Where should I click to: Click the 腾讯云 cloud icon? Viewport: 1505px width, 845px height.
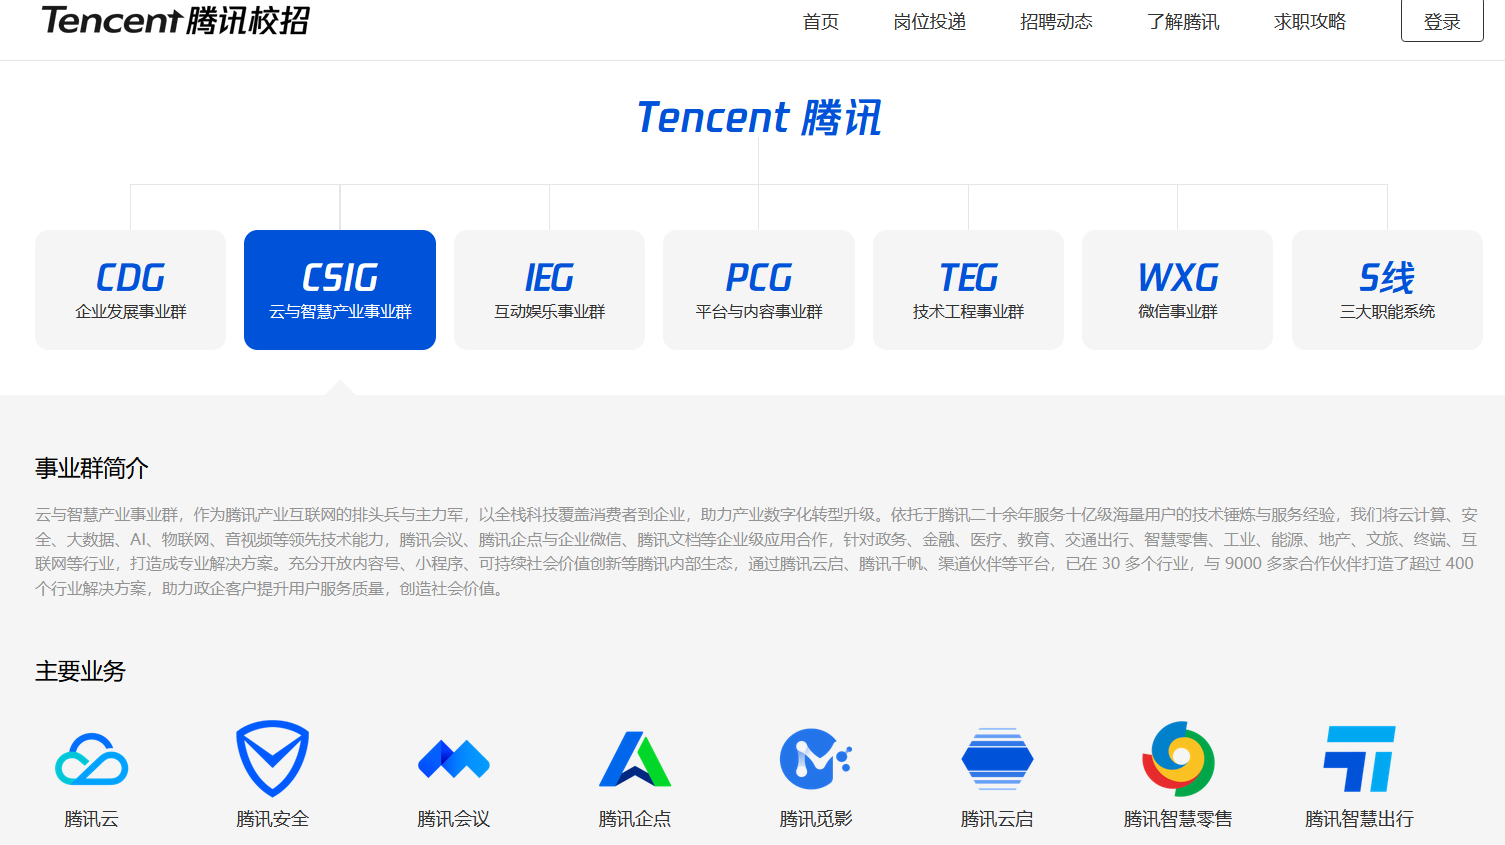point(92,759)
